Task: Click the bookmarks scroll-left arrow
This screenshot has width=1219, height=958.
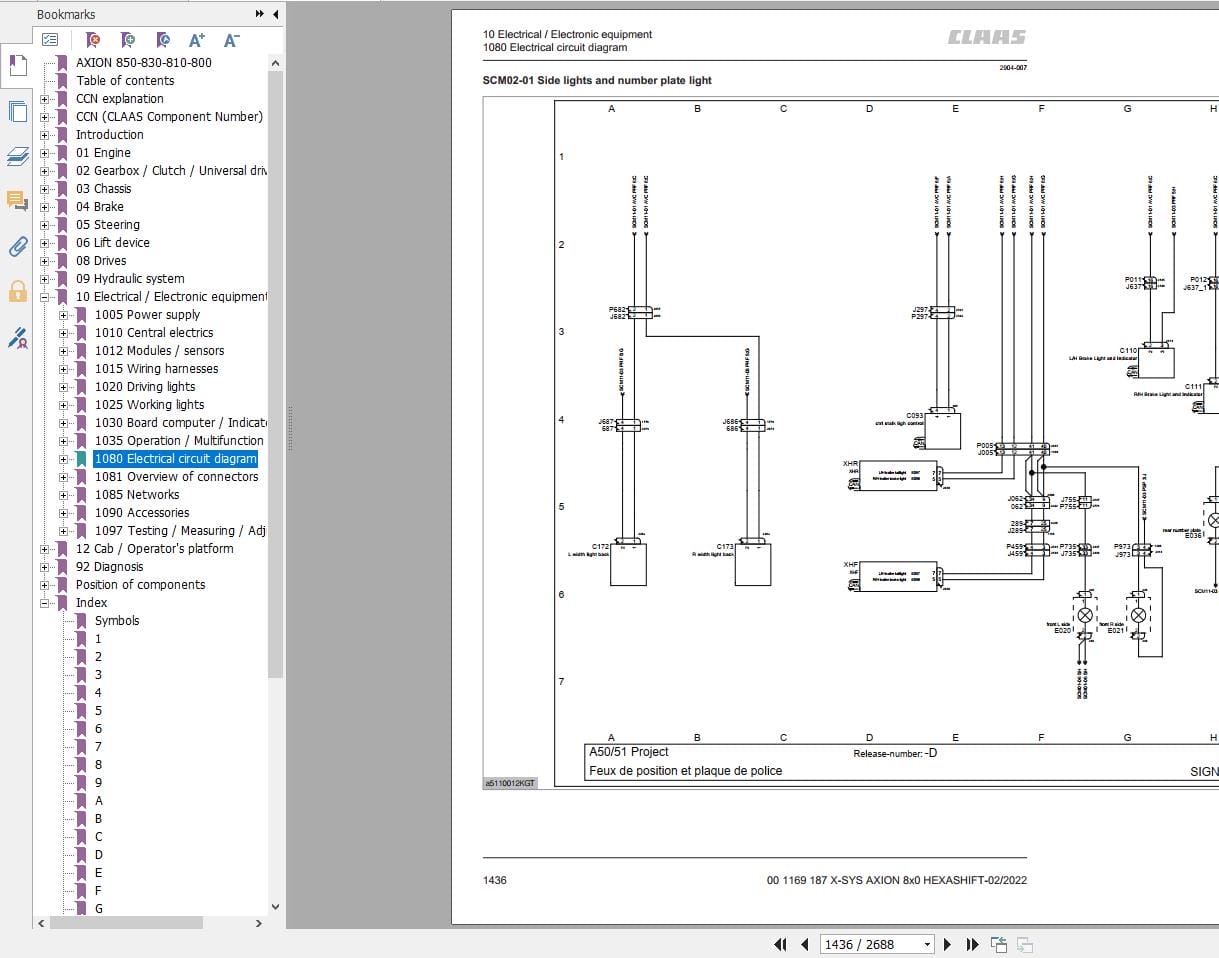Action: (41, 923)
